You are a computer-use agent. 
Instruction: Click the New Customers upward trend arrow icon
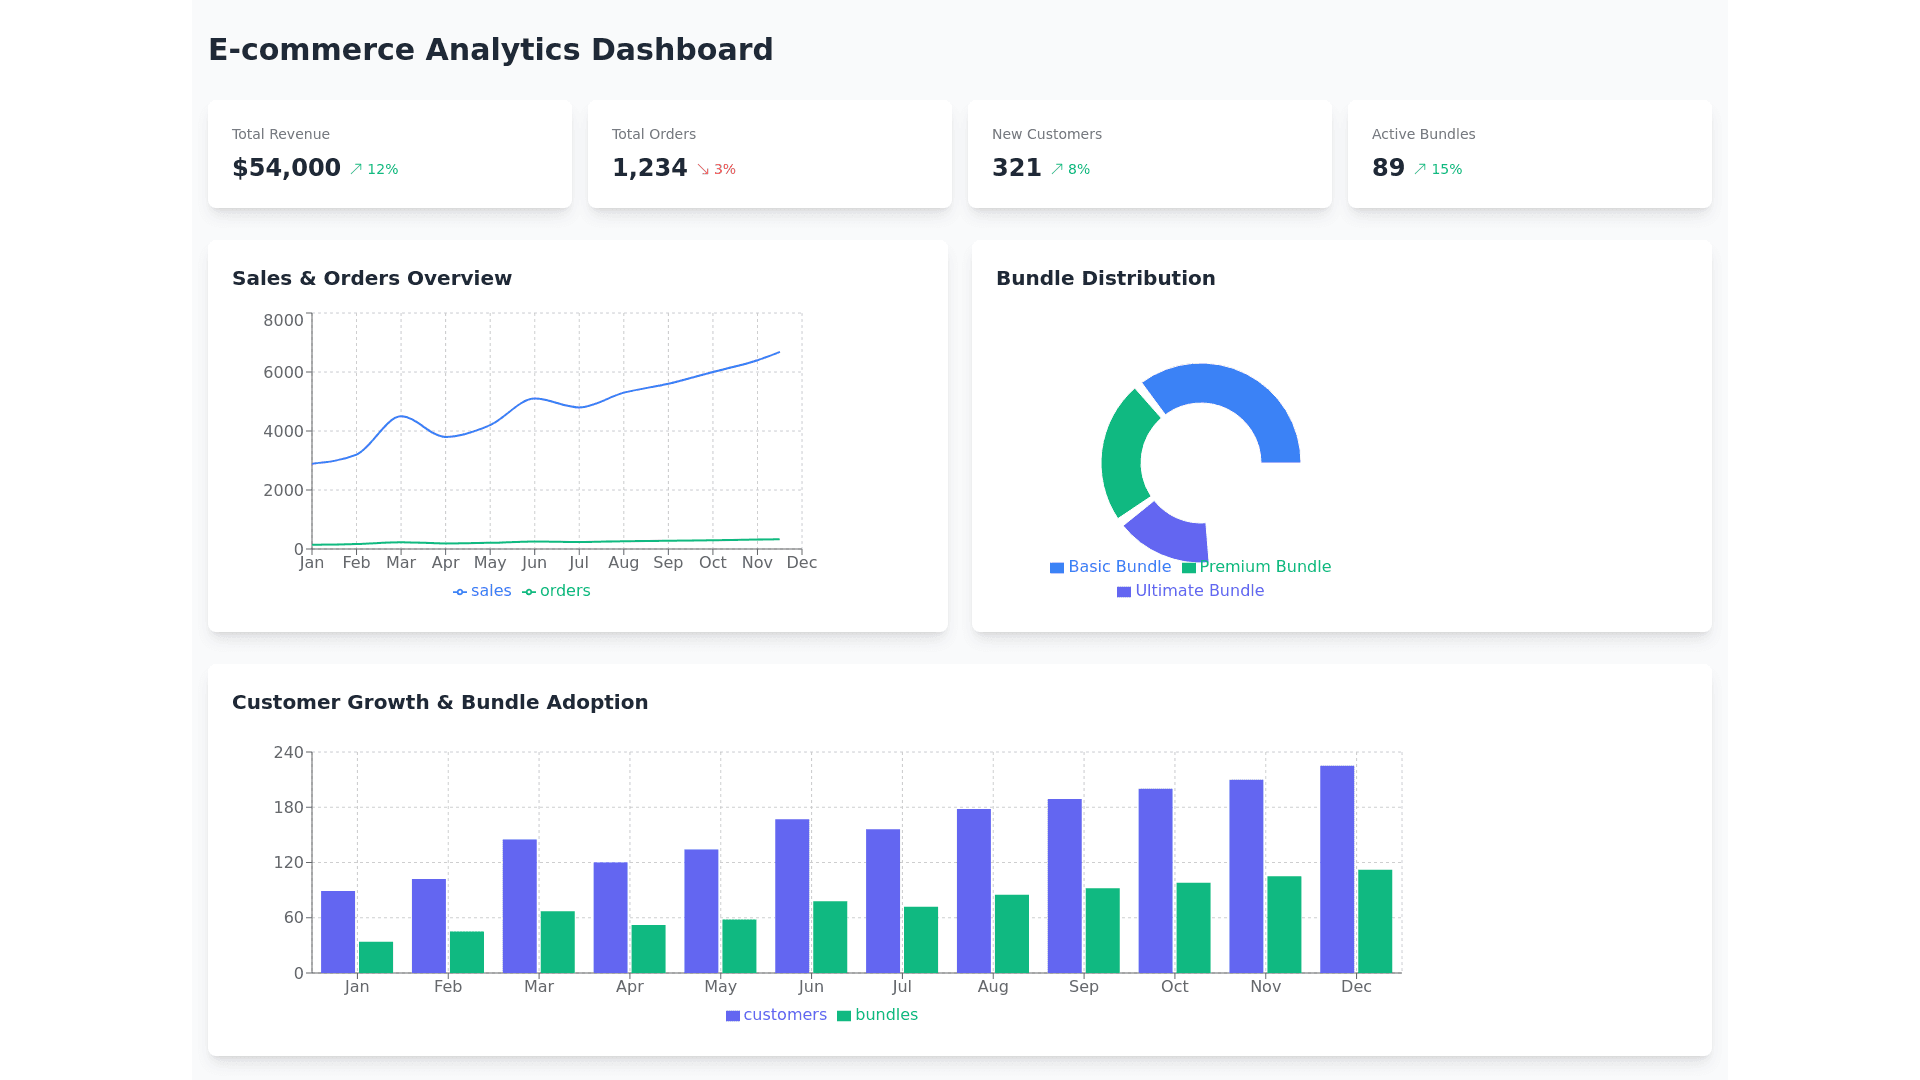click(x=1057, y=169)
